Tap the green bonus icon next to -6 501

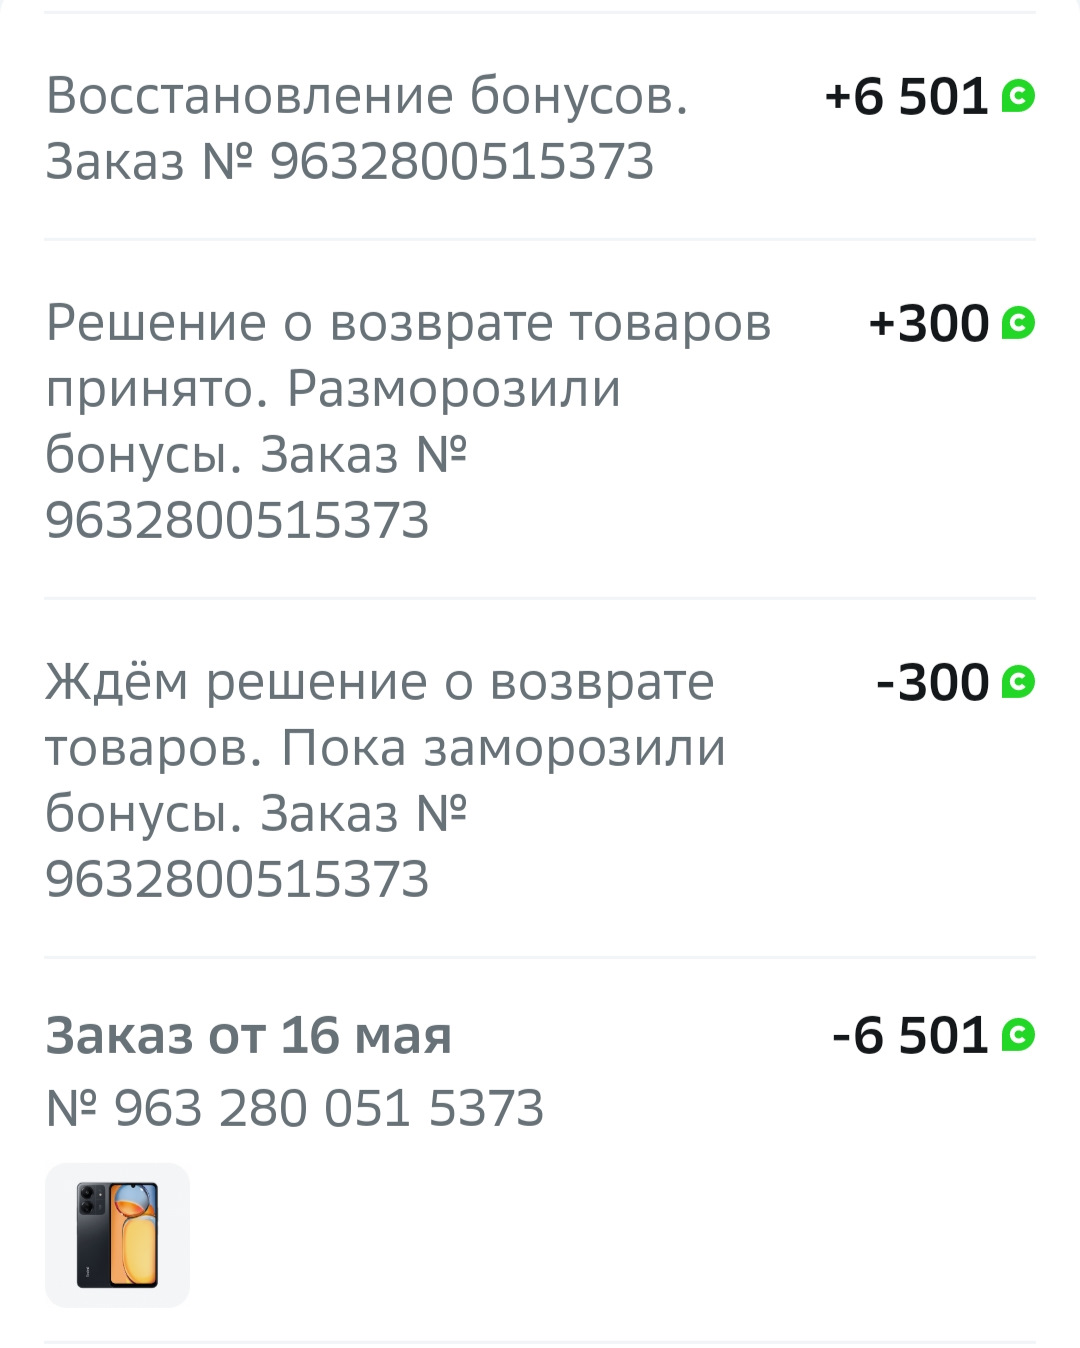point(1018,1035)
